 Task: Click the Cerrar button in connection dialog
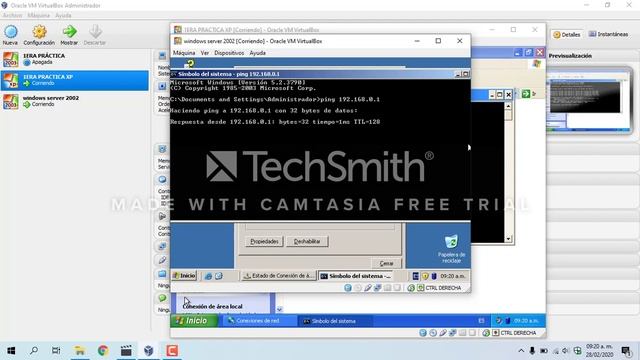386,263
